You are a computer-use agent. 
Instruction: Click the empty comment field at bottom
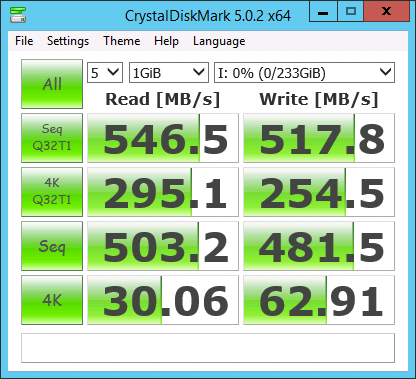[x=208, y=348]
